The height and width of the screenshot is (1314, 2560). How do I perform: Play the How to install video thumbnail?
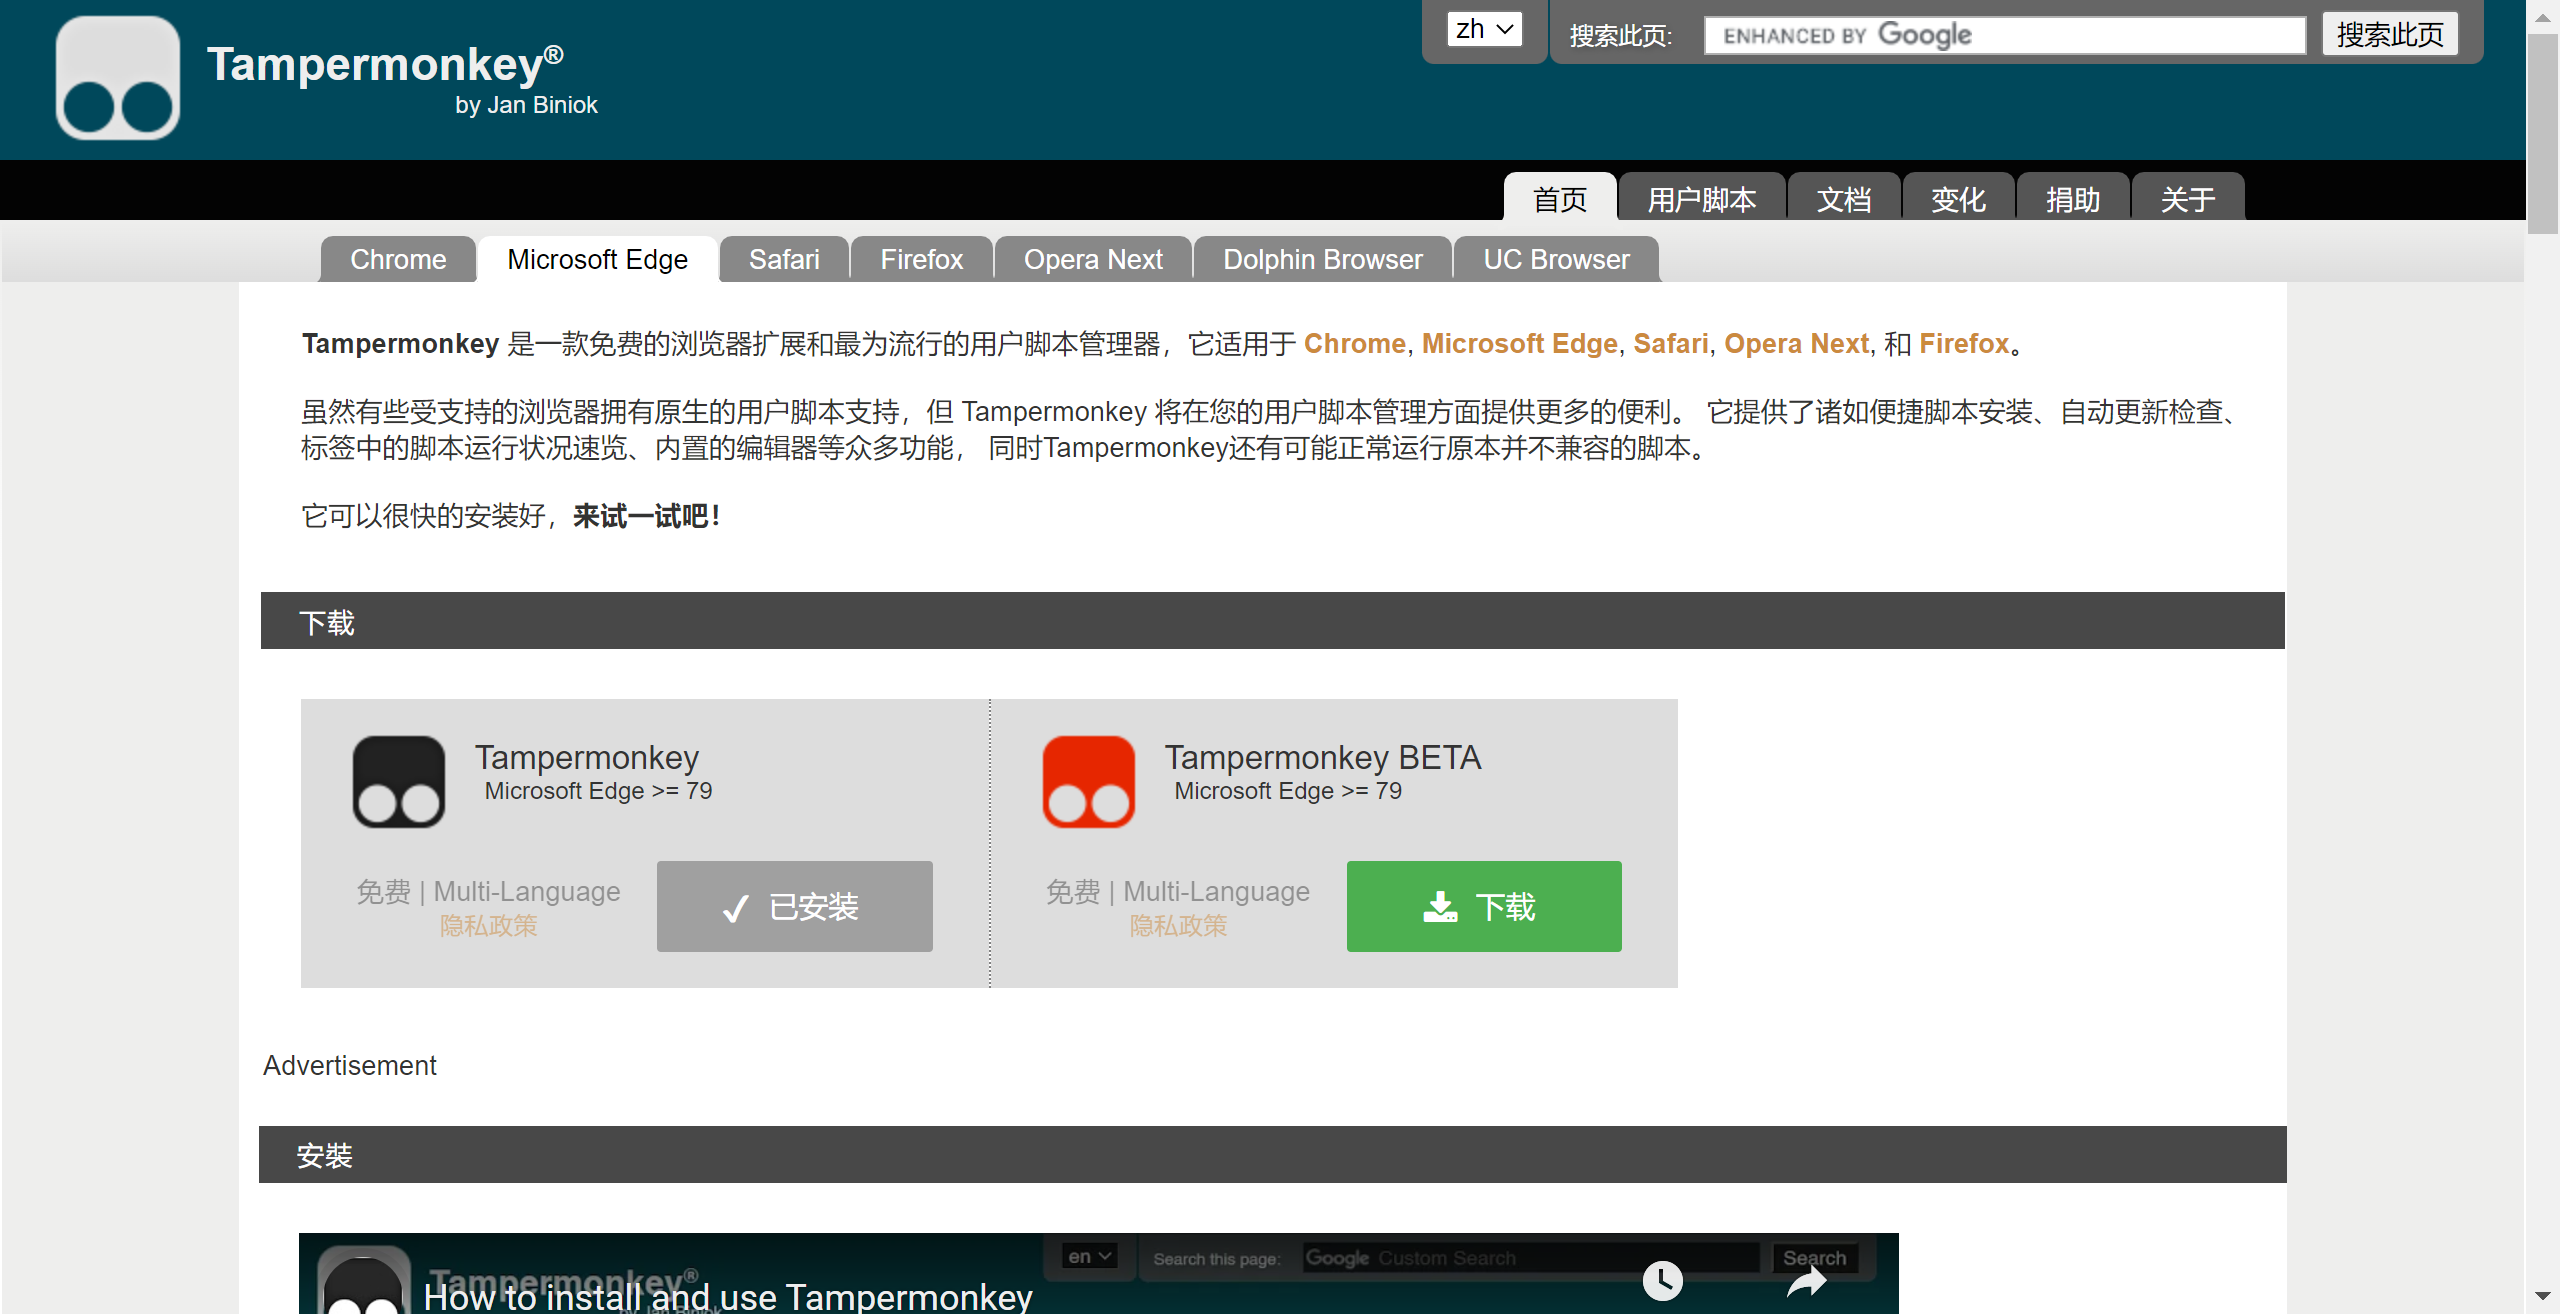[x=1098, y=1274]
